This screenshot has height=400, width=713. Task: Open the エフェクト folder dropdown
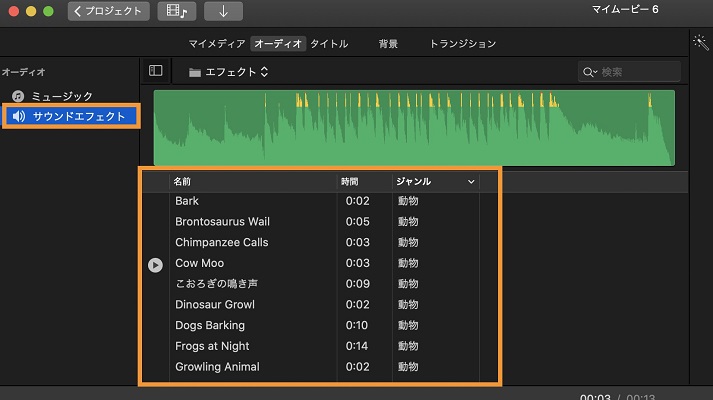click(229, 72)
